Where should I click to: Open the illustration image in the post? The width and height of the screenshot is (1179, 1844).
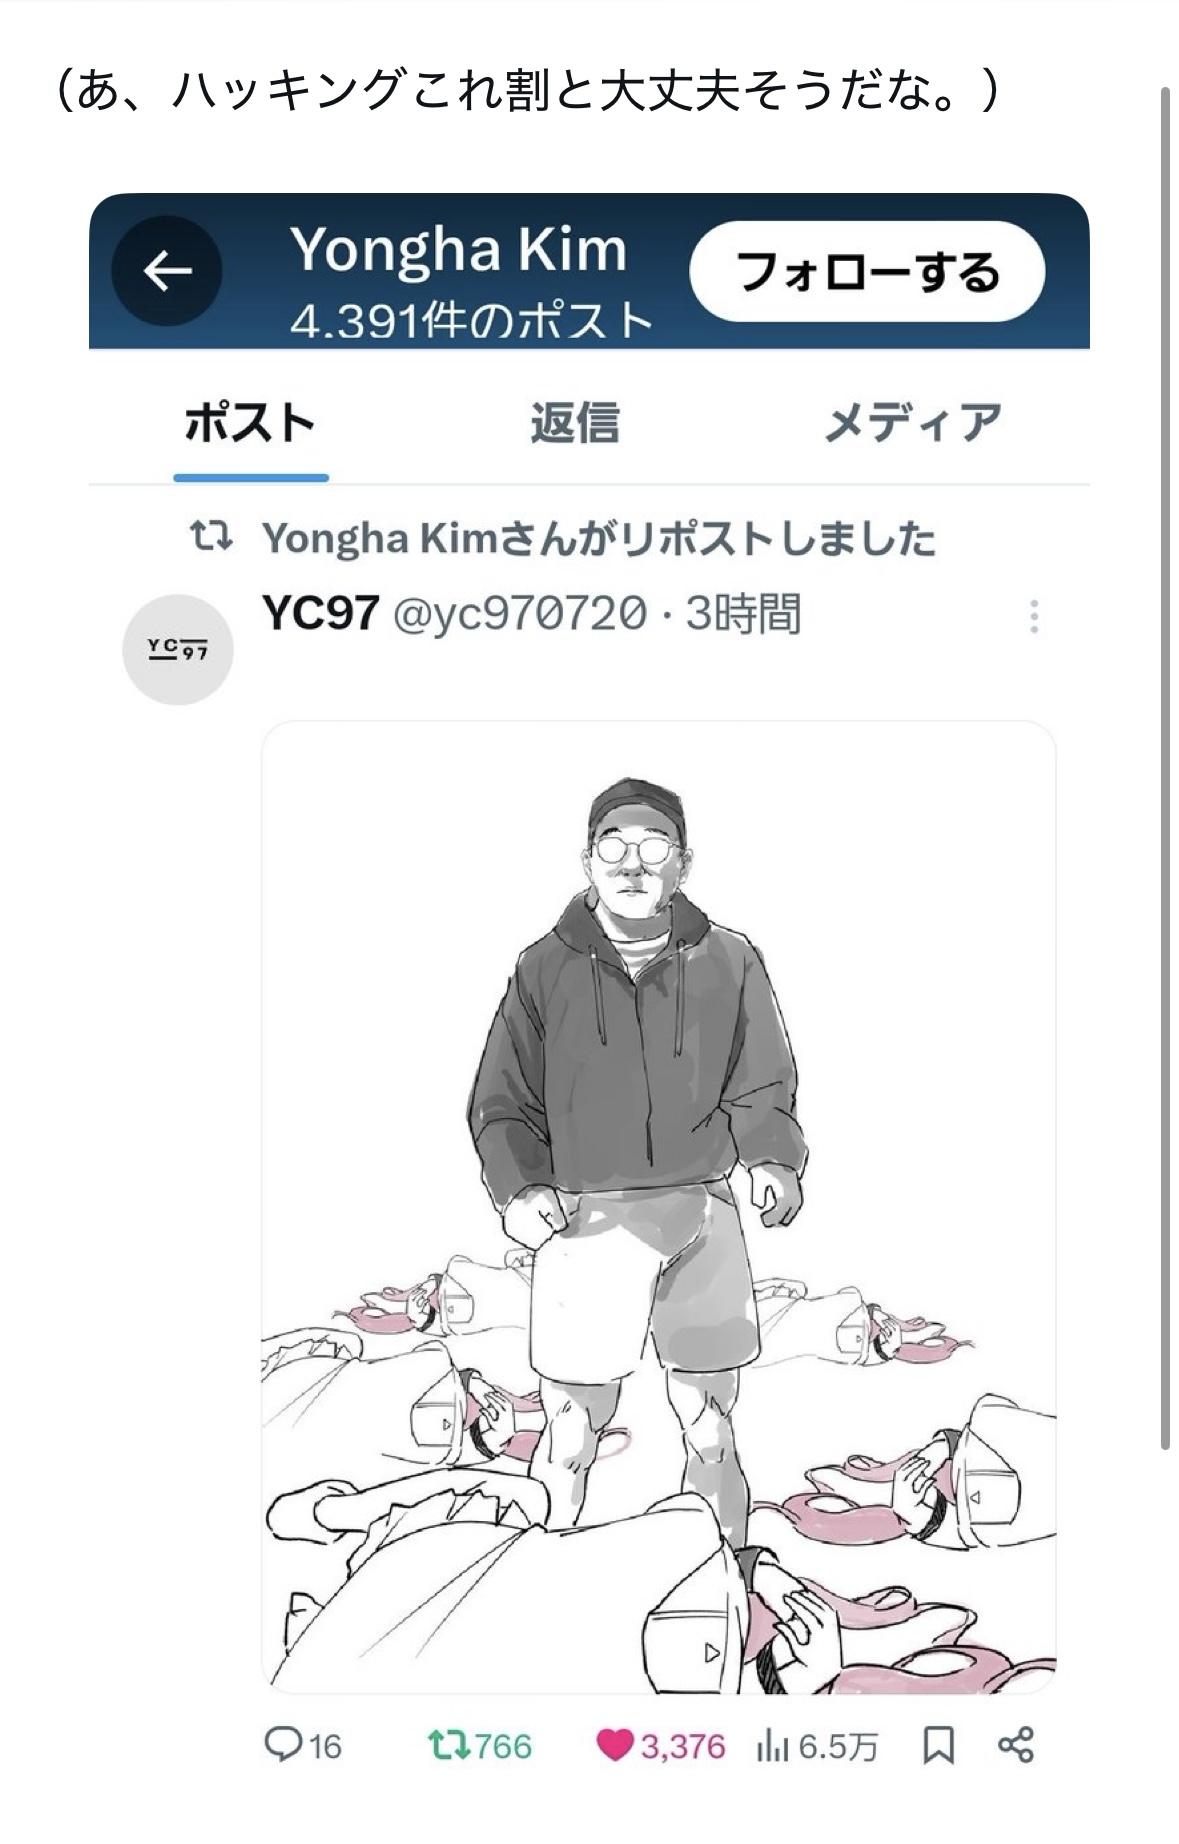coord(659,1206)
